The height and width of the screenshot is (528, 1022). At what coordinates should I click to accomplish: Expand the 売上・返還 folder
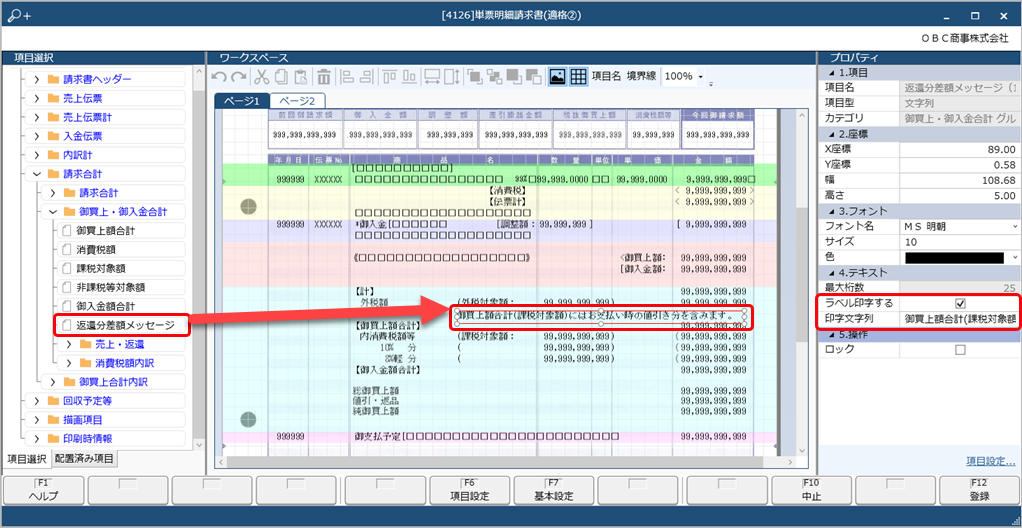[68, 344]
